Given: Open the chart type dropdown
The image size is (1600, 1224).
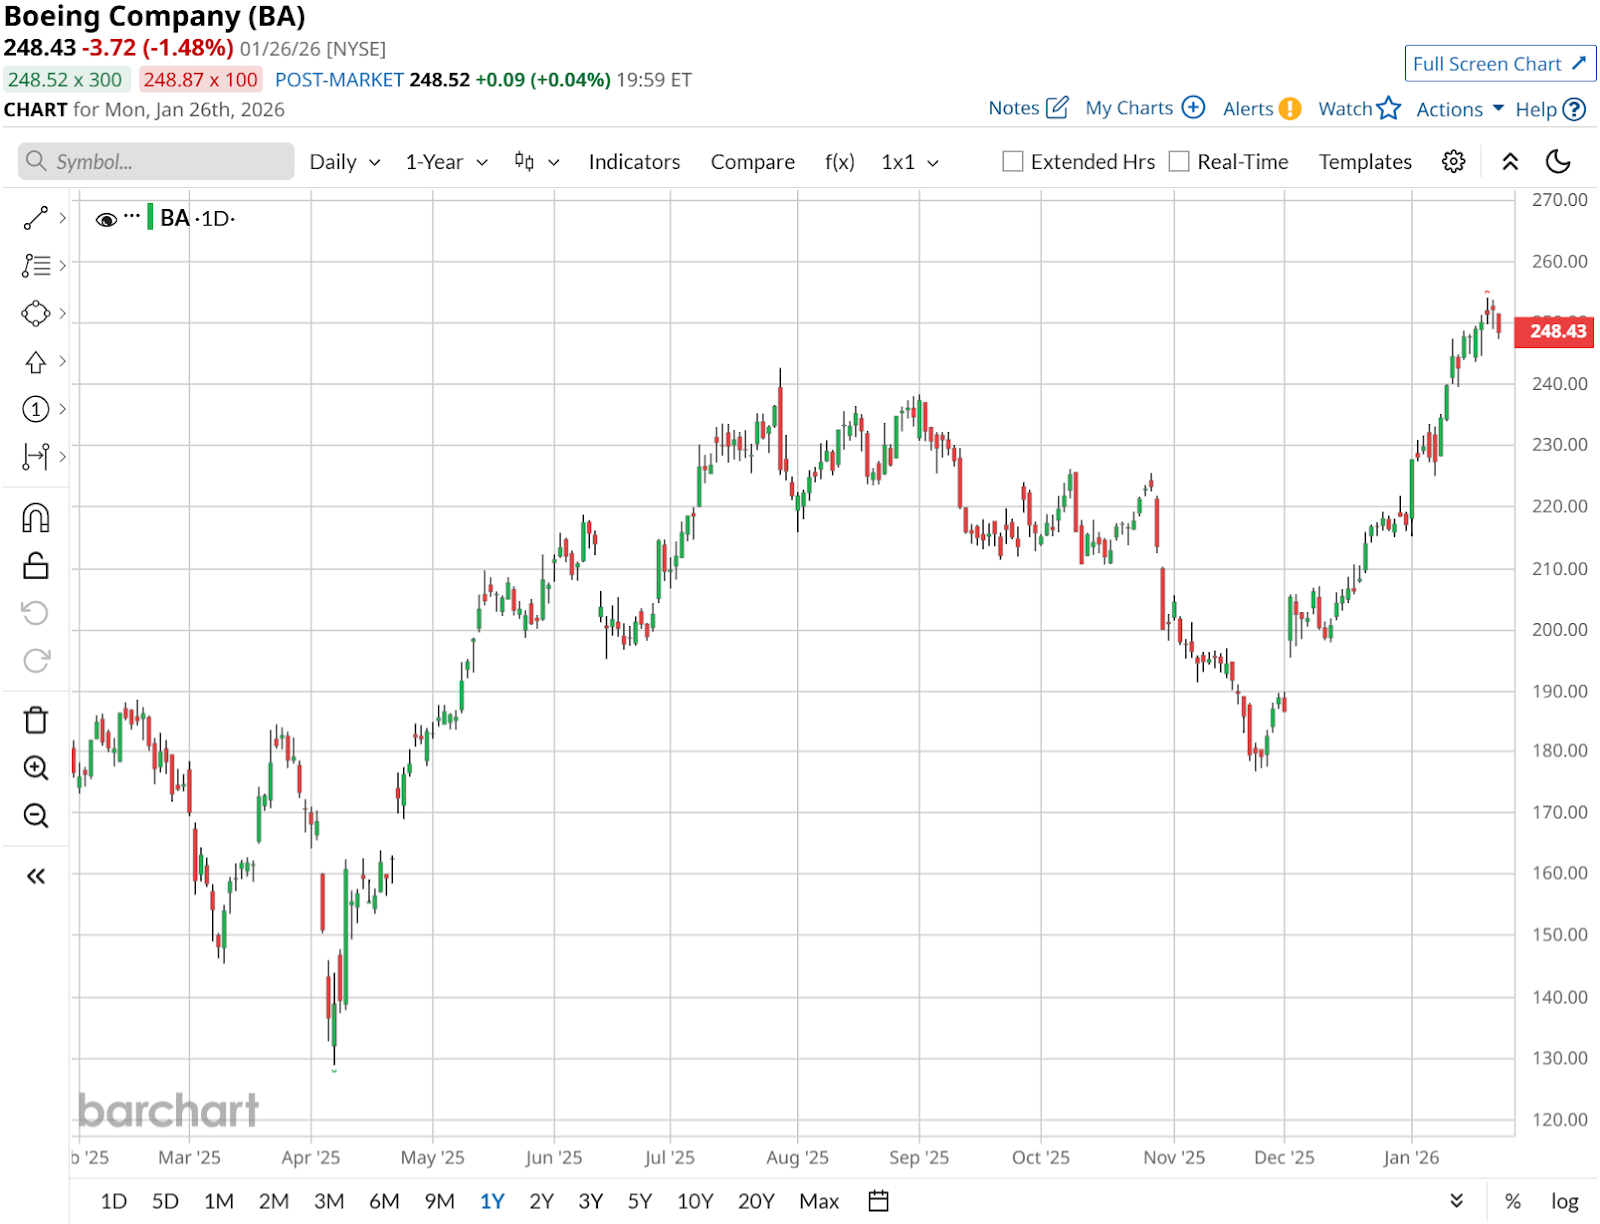Looking at the screenshot, I should tap(537, 162).
